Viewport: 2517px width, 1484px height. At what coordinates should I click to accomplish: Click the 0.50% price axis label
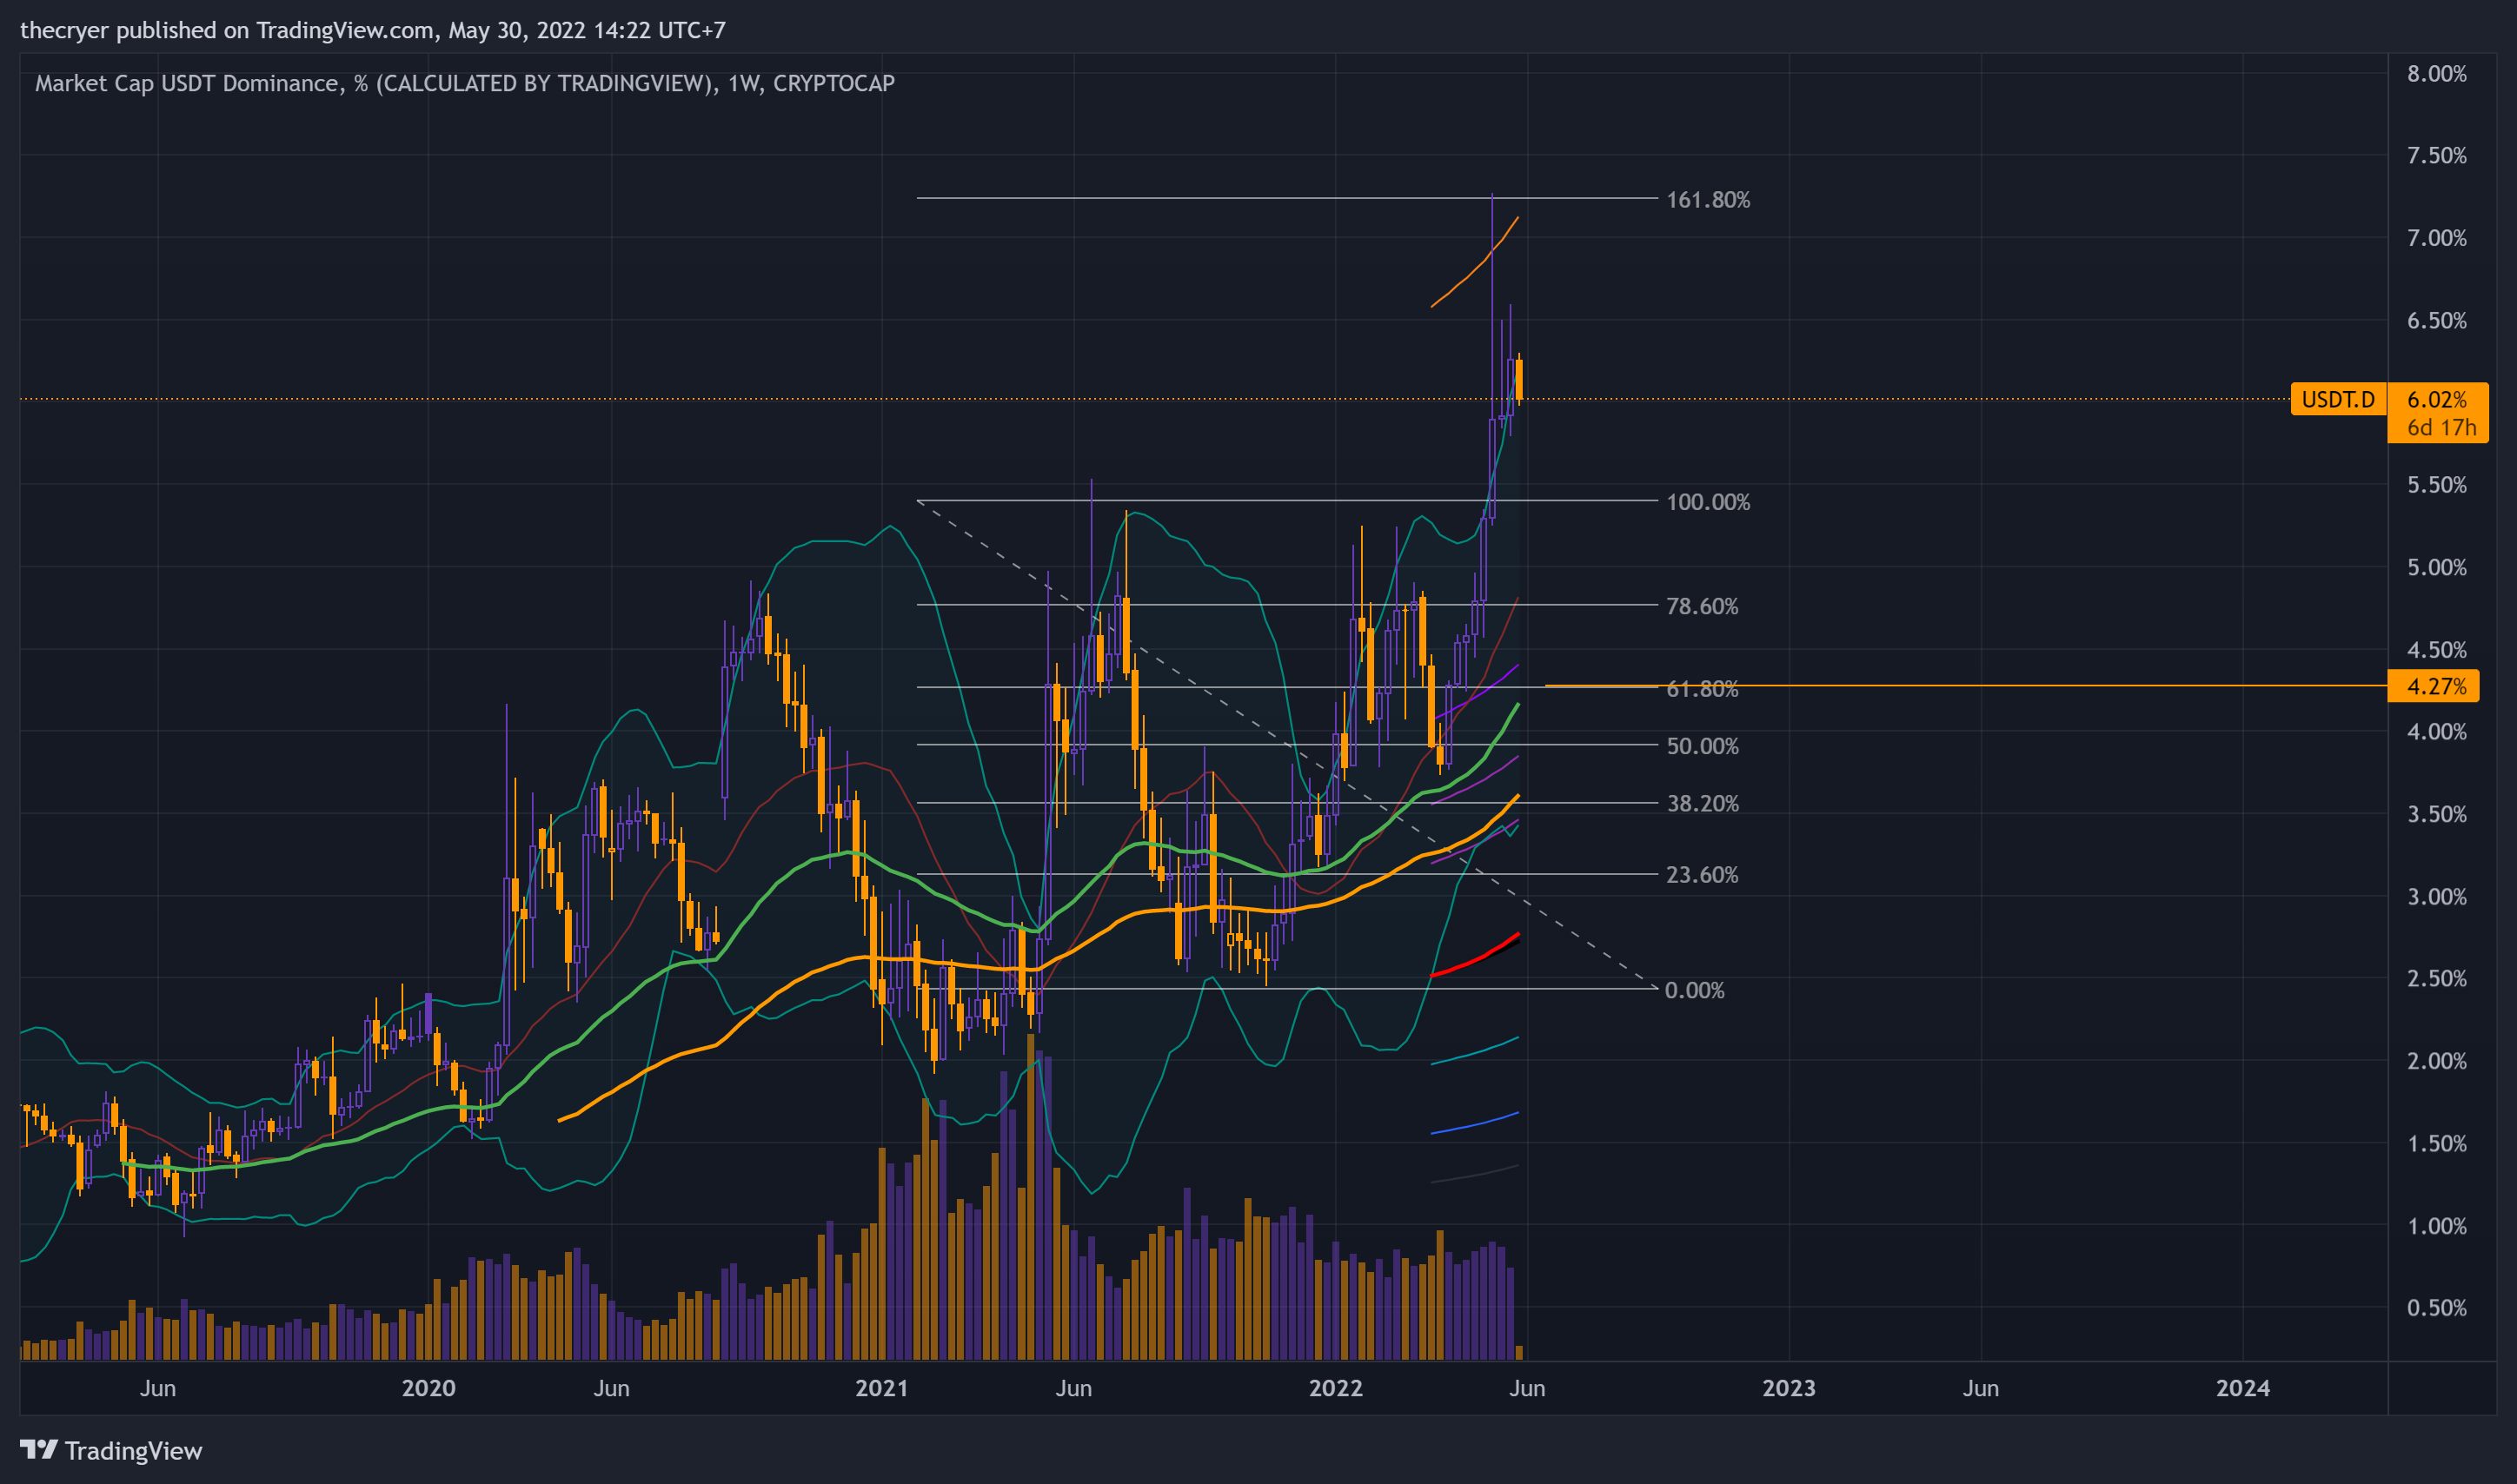pyautogui.click(x=2436, y=1308)
